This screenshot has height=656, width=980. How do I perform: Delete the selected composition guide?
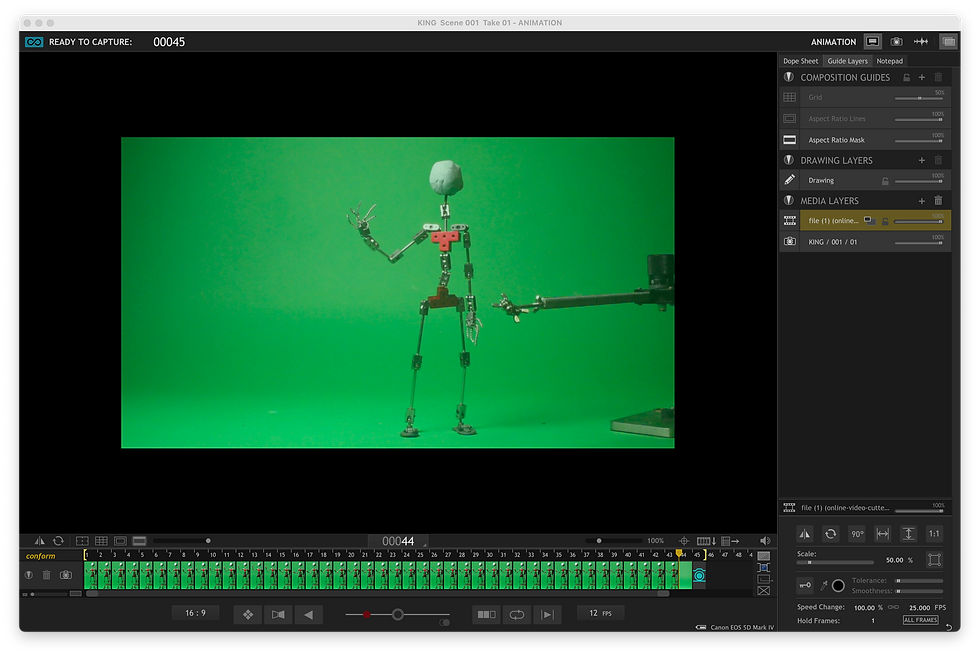938,77
